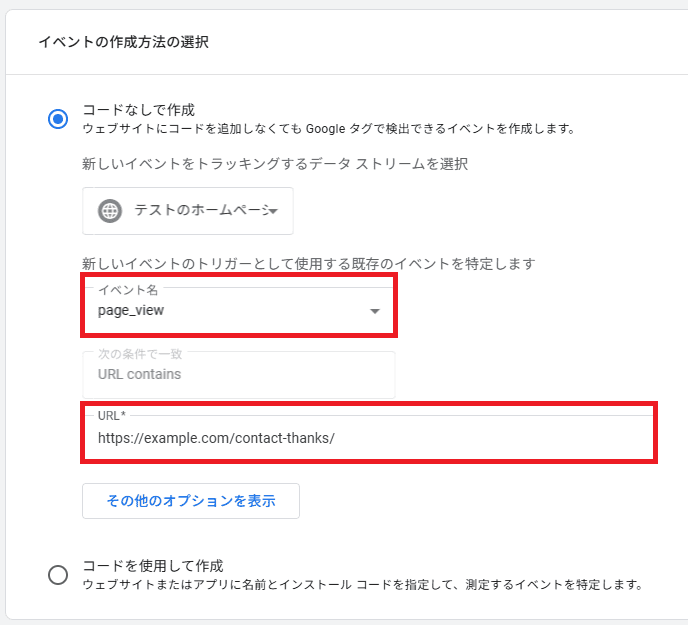Expand the data stream dropdown arrow
The width and height of the screenshot is (688, 625).
point(273,211)
